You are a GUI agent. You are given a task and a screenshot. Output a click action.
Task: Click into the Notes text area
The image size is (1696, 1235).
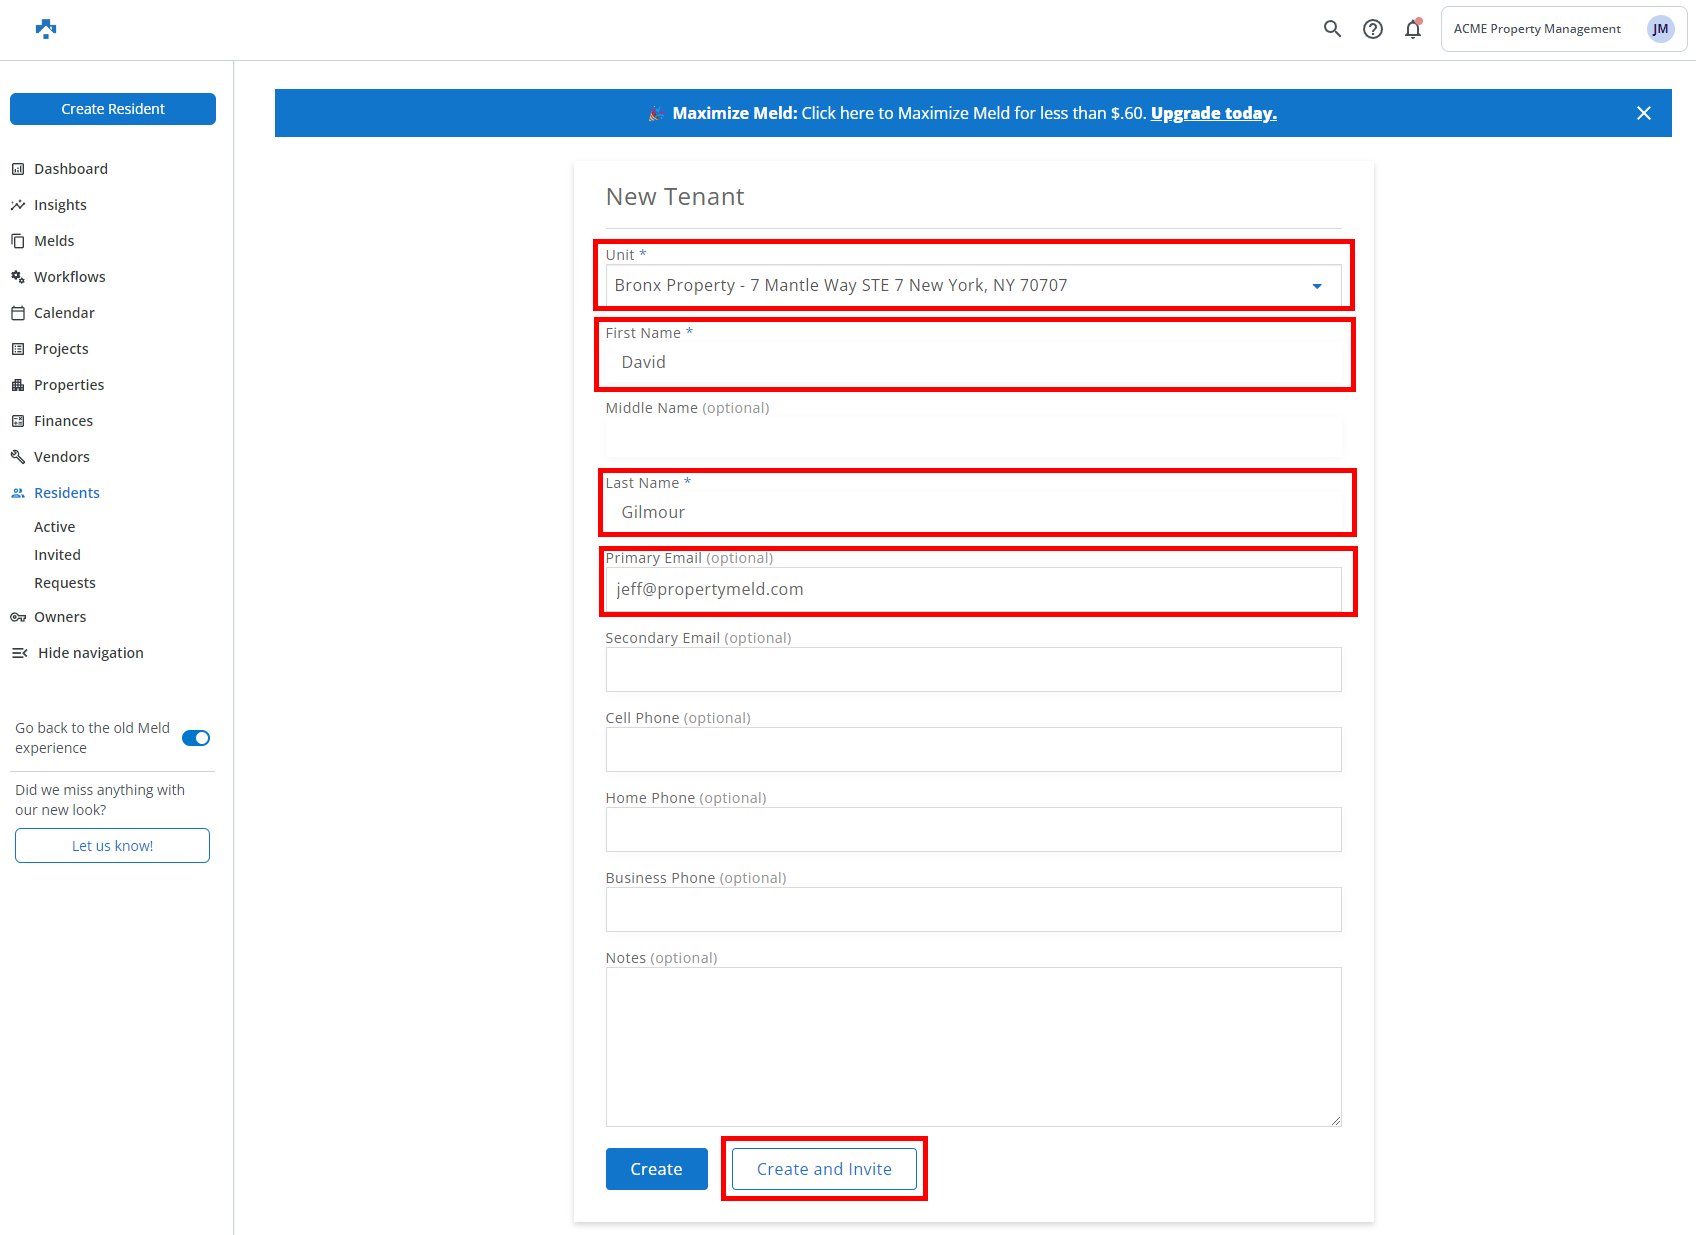point(973,1046)
